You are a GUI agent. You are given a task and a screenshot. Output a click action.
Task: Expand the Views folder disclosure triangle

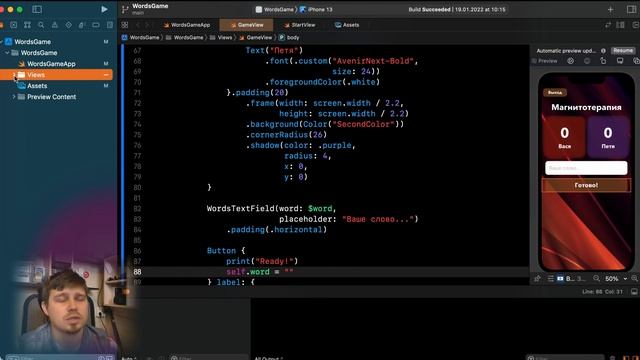coord(14,75)
